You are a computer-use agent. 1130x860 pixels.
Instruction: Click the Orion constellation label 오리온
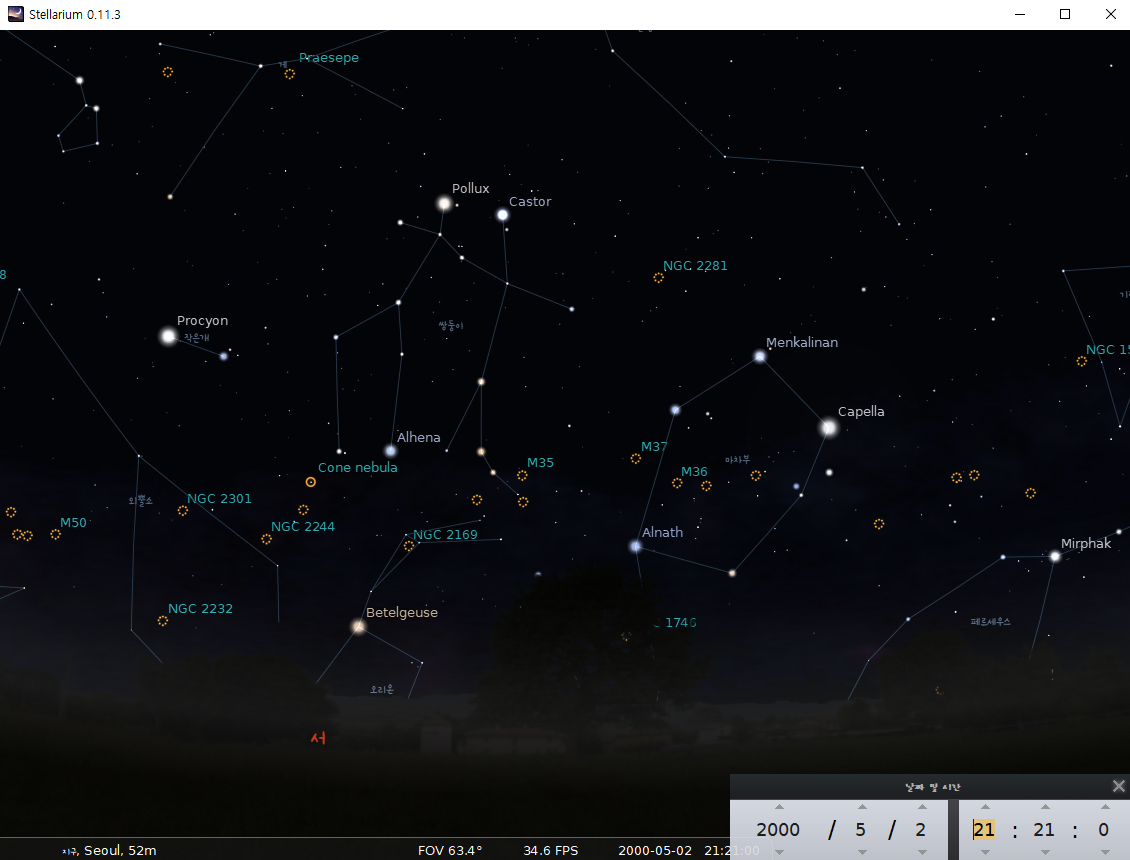point(382,690)
